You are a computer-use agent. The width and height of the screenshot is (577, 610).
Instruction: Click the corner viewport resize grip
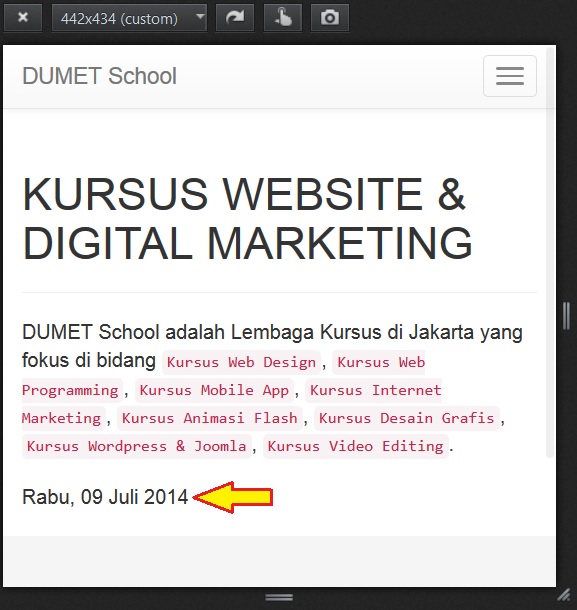pos(564,595)
